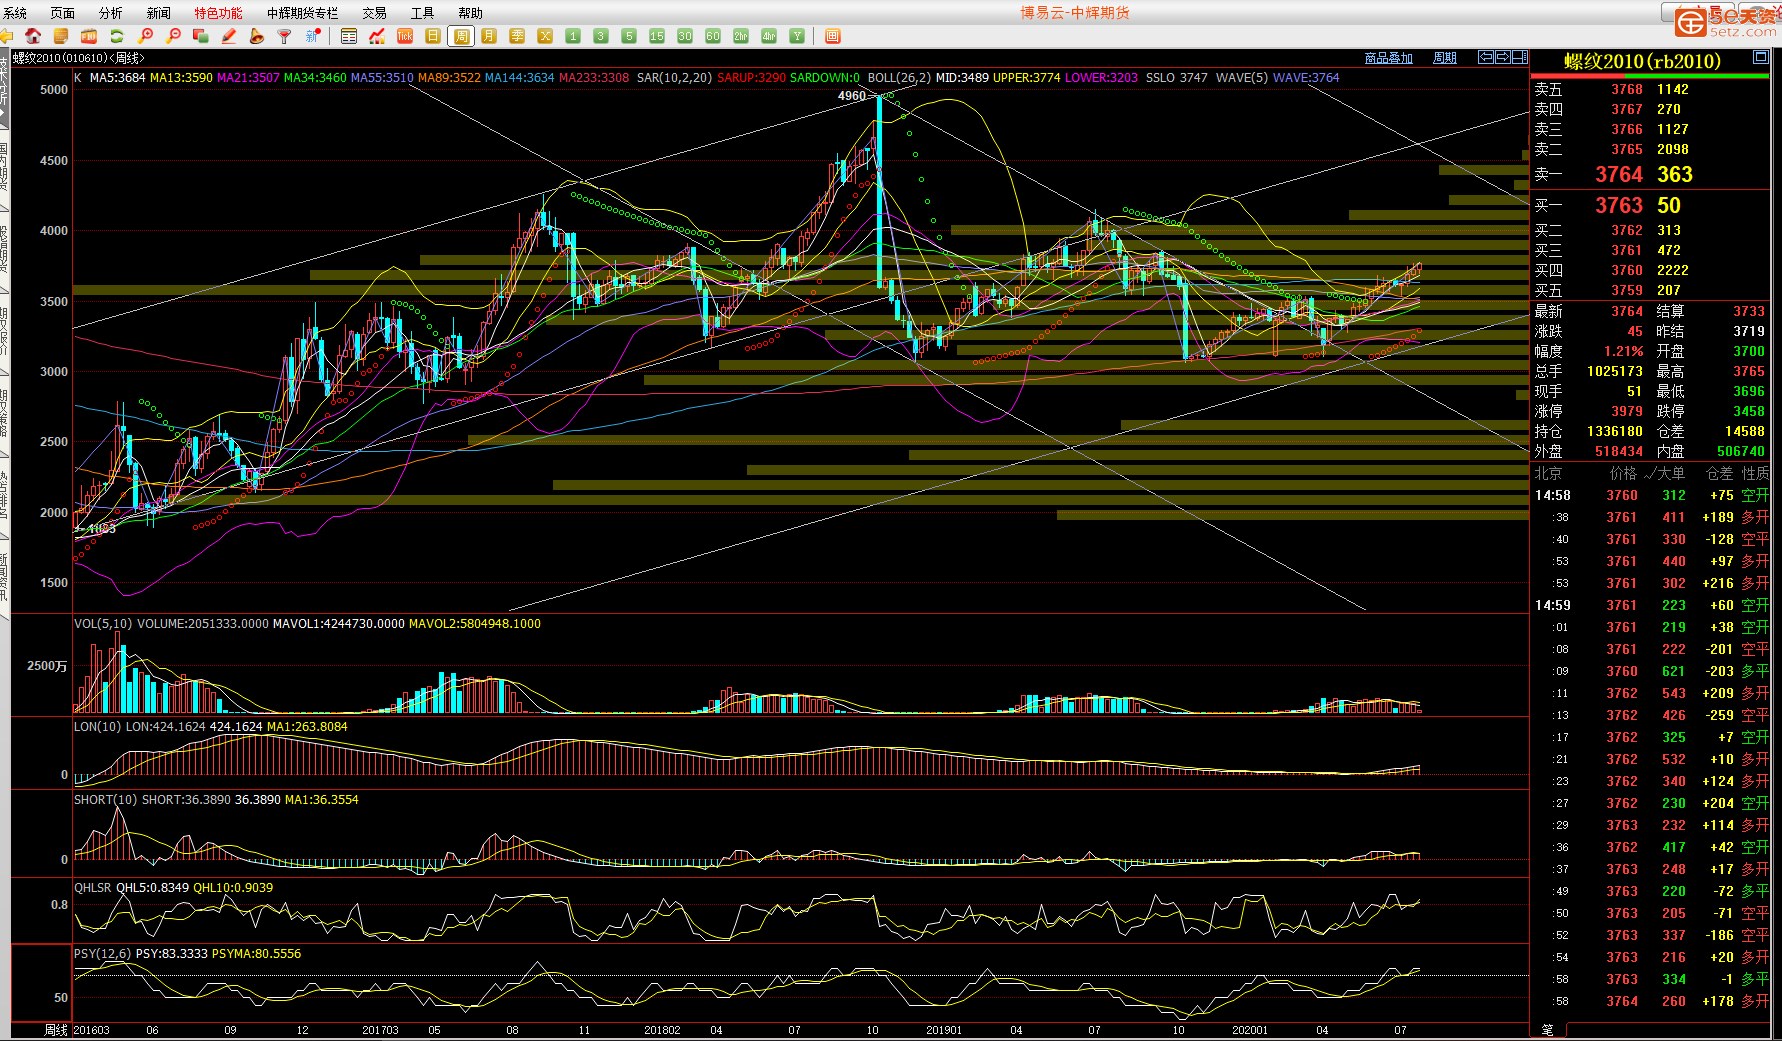Switch to daily (日) K-line period
The width and height of the screenshot is (1782, 1041).
pyautogui.click(x=433, y=36)
